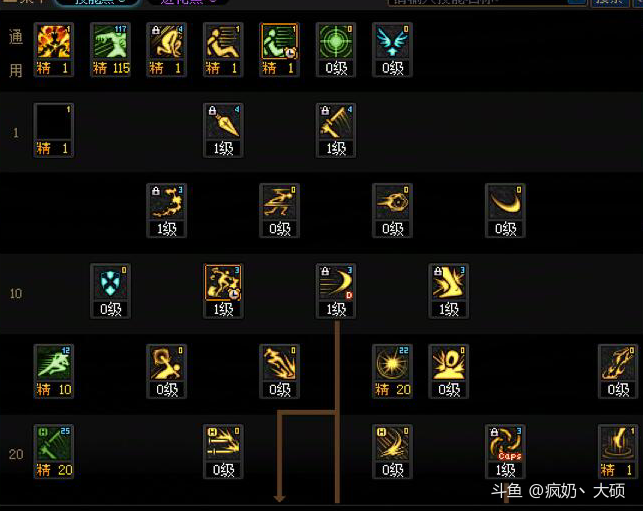643x511 pixels.
Task: Select the fiery explosion skill in 通用 row
Action: tap(54, 50)
